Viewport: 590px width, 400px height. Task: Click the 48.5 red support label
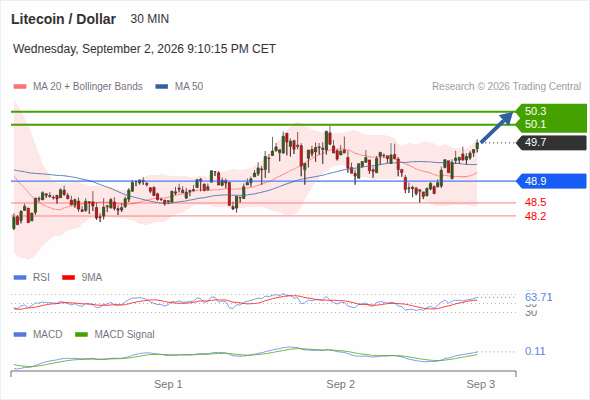535,202
